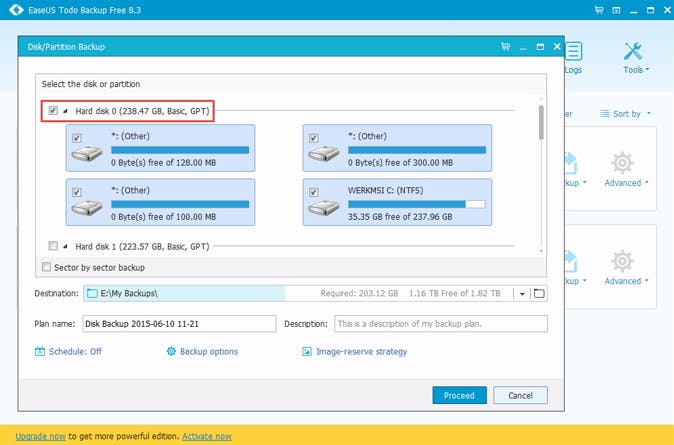The width and height of the screenshot is (674, 445).
Task: Follow the Upgrade now link
Action: (40, 436)
